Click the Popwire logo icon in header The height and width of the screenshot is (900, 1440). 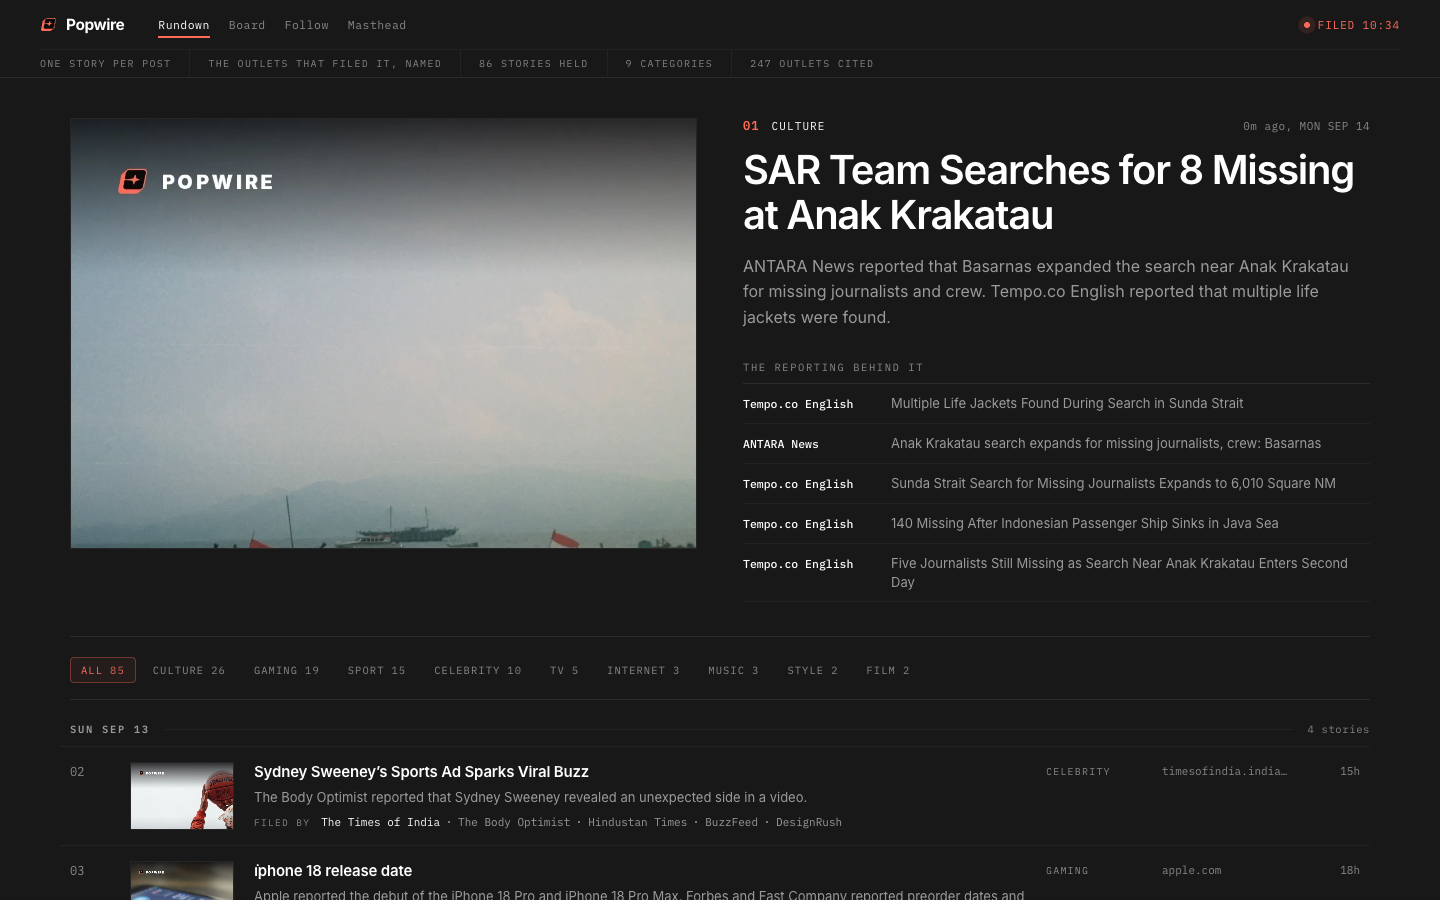[48, 25]
